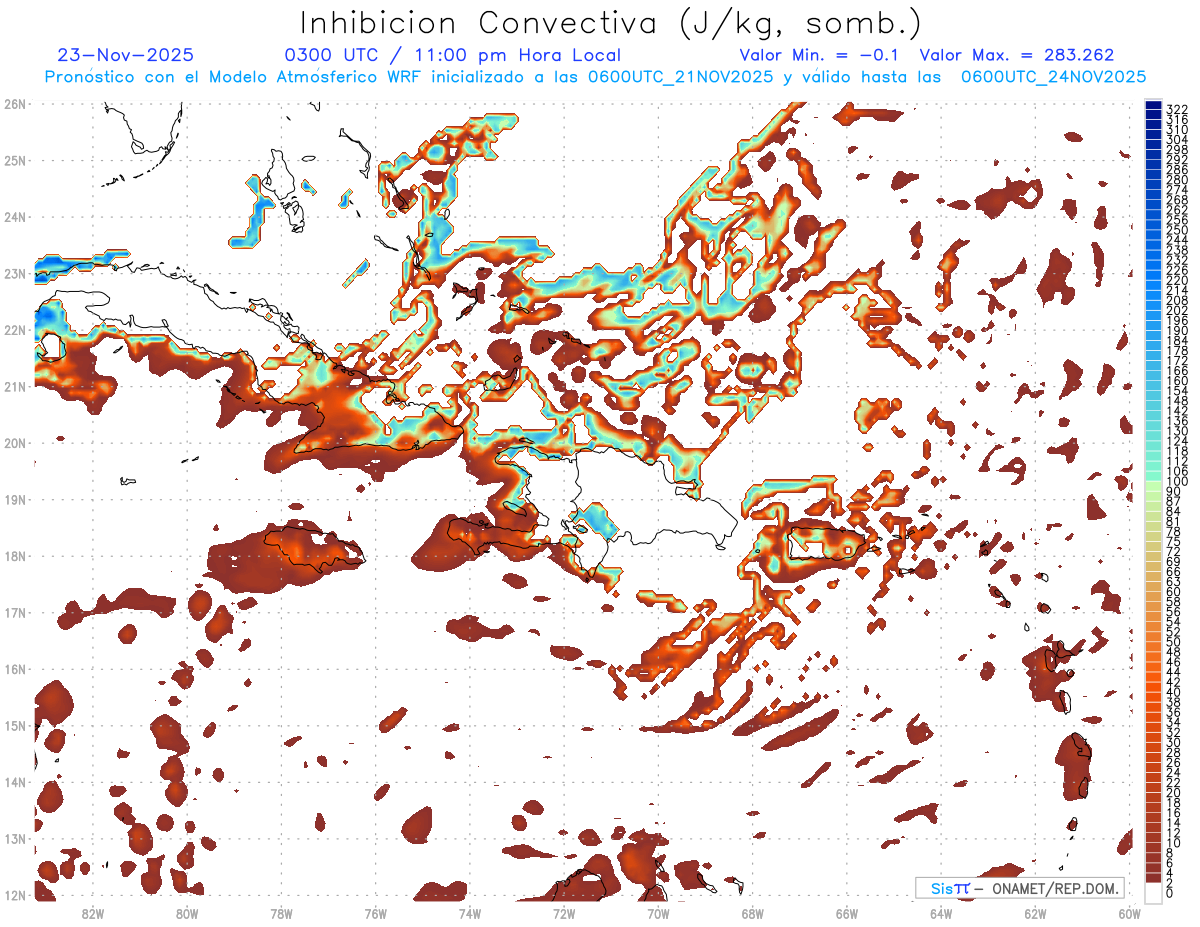Click the "21N" latitude label

14,386
